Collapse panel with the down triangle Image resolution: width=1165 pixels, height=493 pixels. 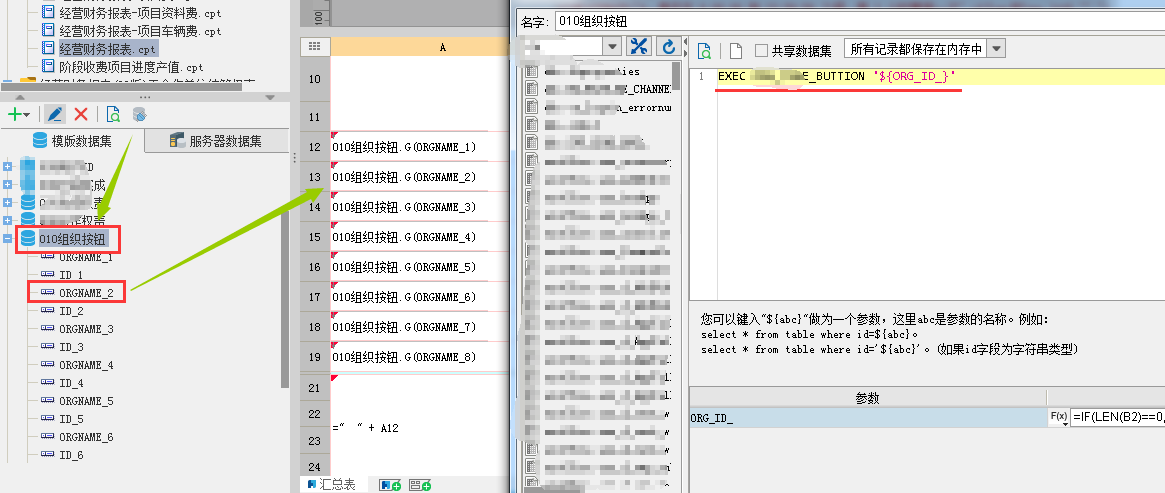coord(269,98)
